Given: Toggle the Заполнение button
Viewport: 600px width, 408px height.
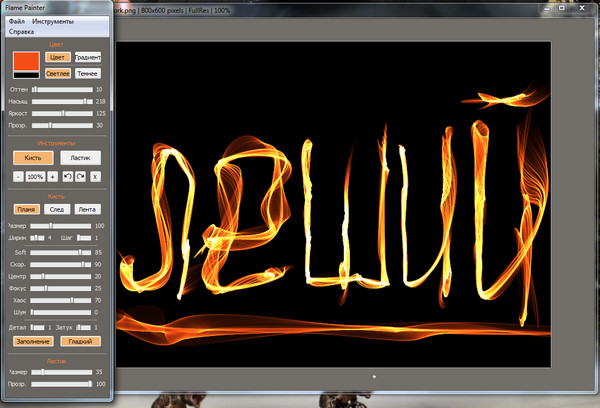Looking at the screenshot, I should [33, 341].
